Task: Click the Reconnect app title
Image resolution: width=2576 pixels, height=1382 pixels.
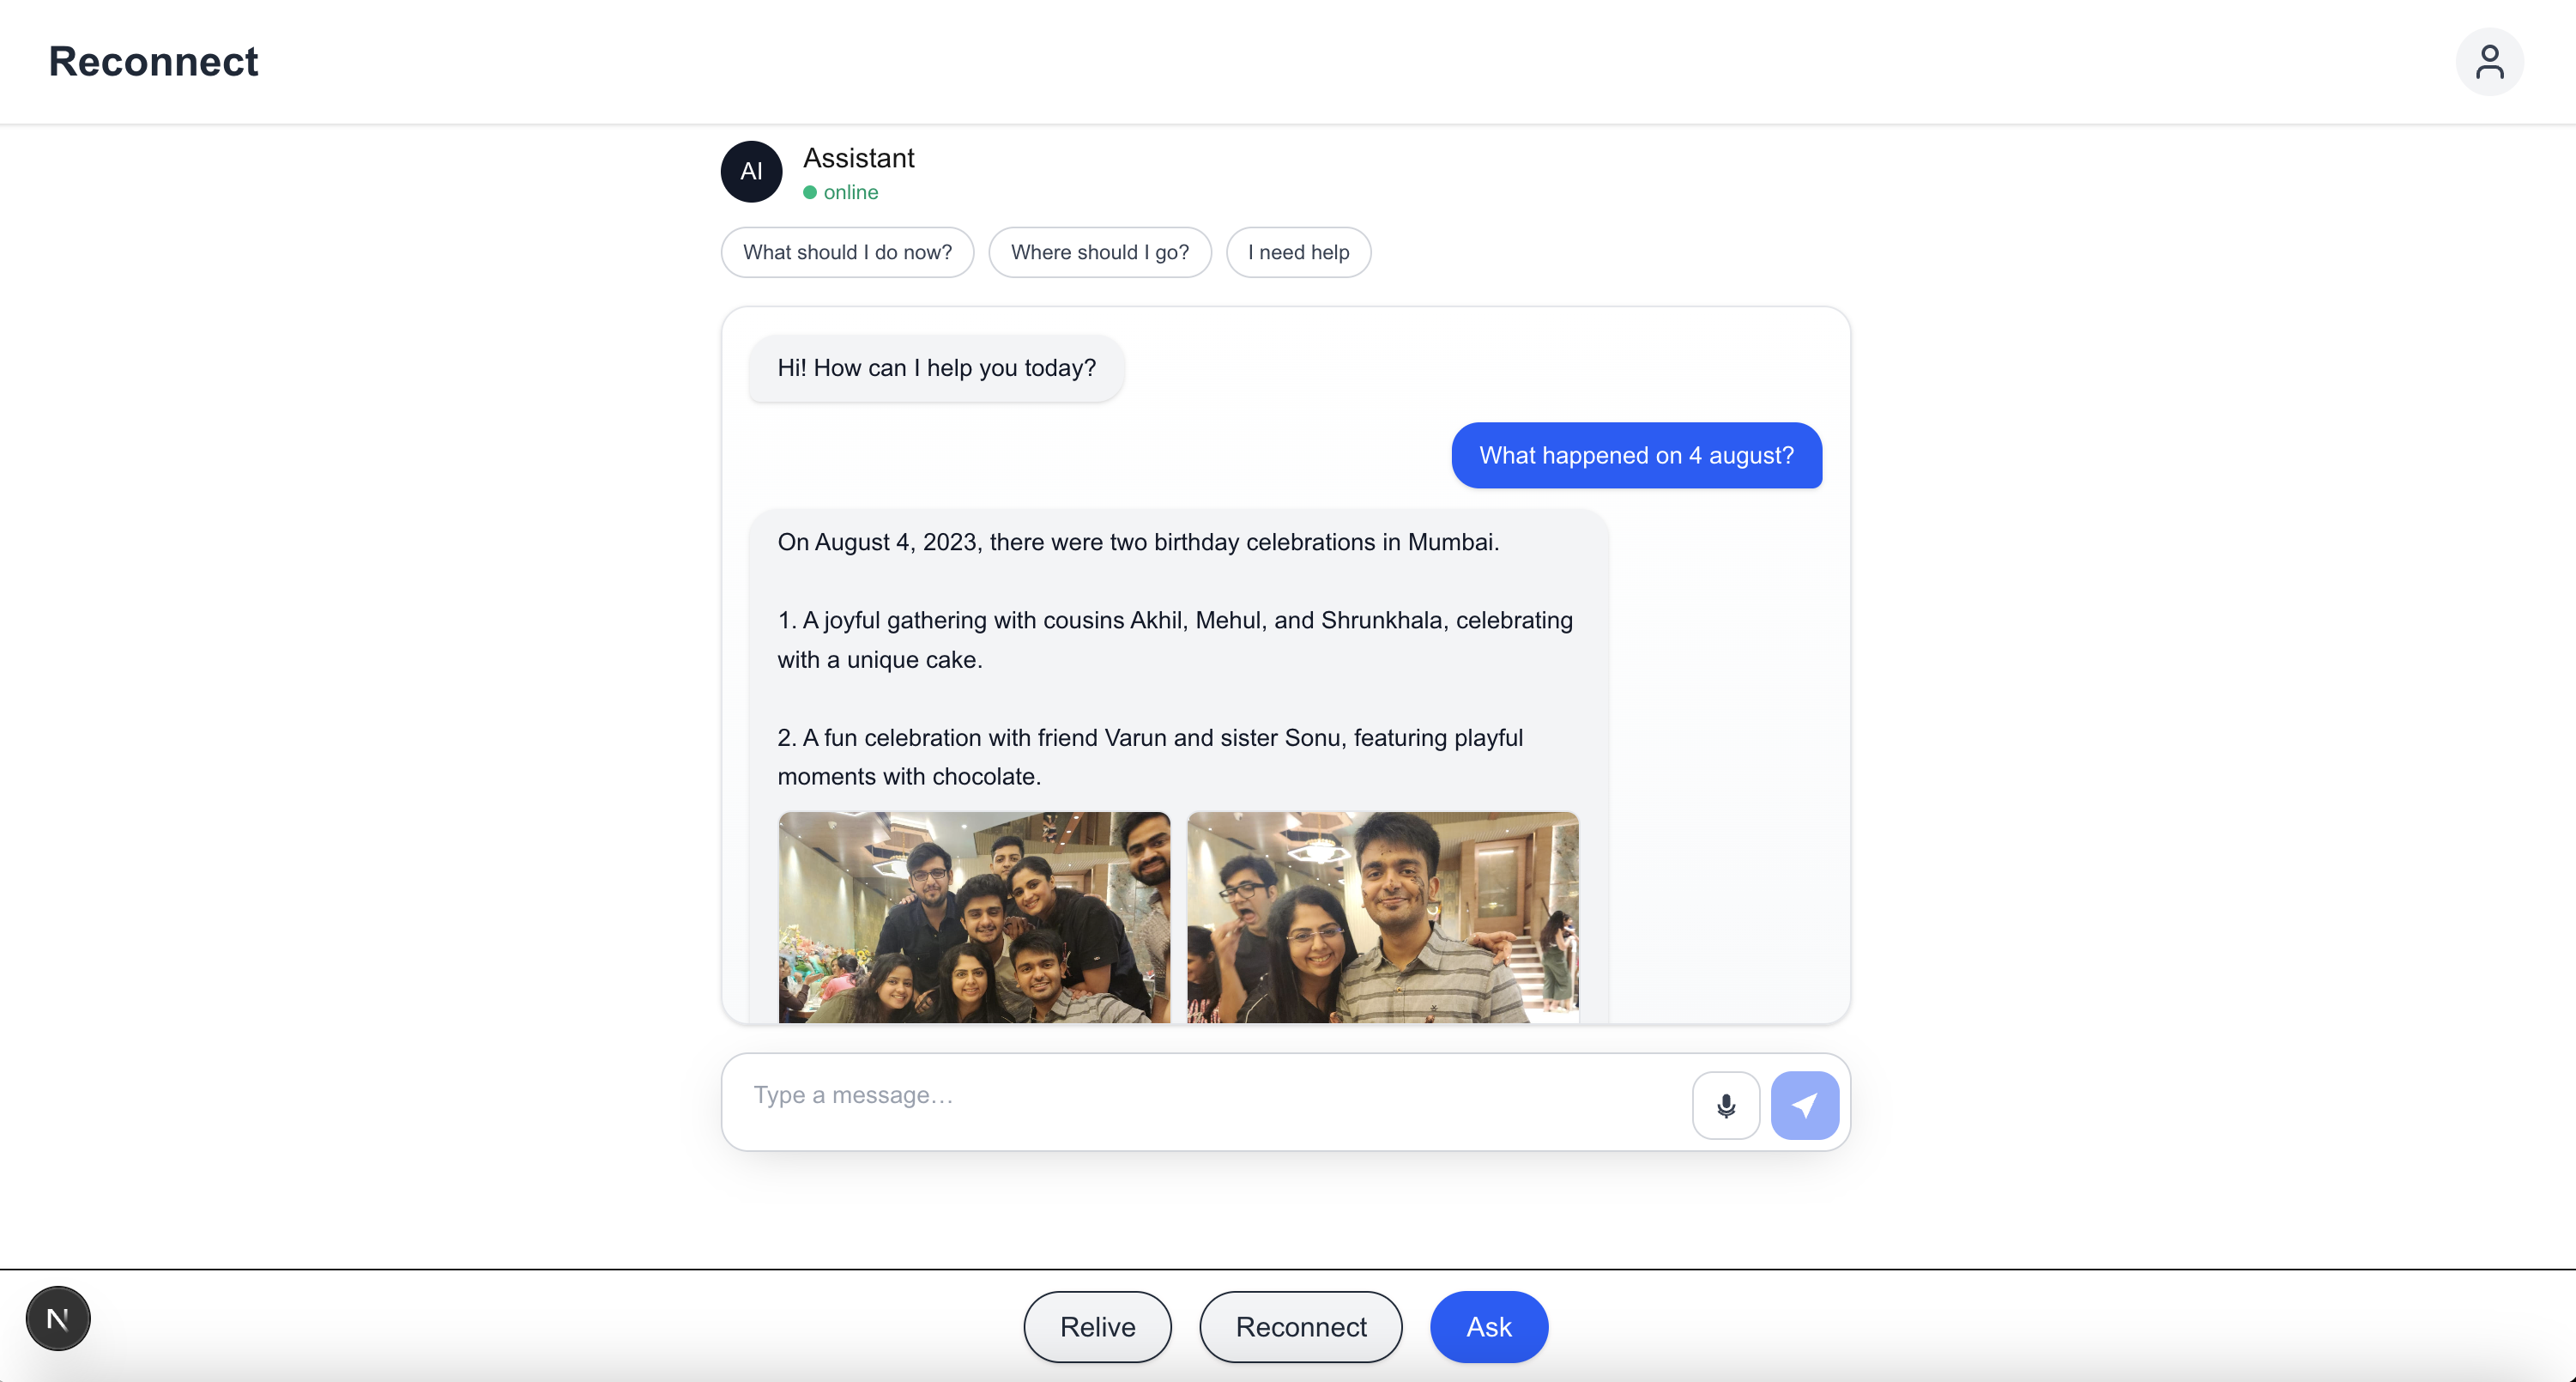Action: click(153, 62)
